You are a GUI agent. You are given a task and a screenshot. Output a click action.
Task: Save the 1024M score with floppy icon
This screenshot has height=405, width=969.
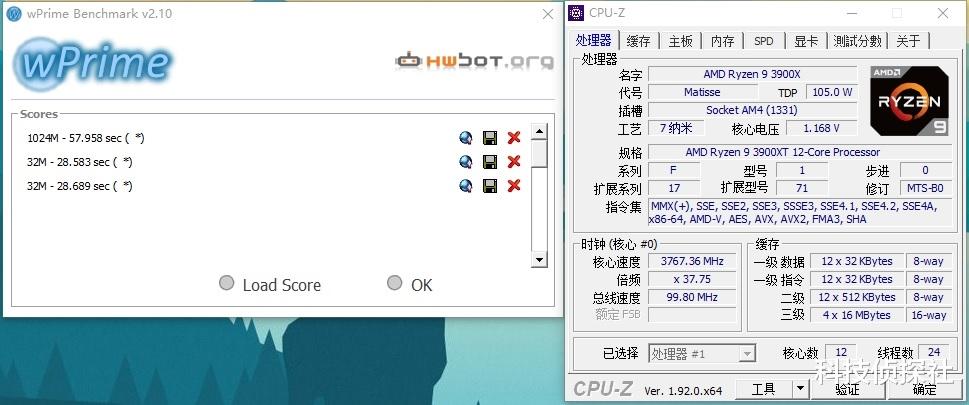tap(490, 138)
